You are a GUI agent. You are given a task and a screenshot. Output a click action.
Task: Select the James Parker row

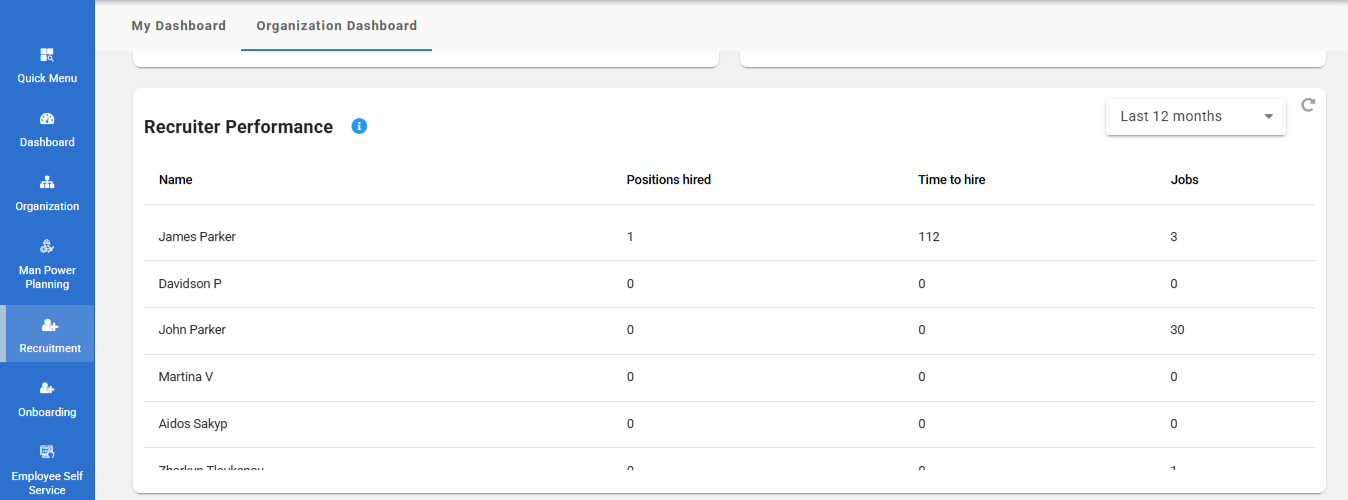click(198, 237)
